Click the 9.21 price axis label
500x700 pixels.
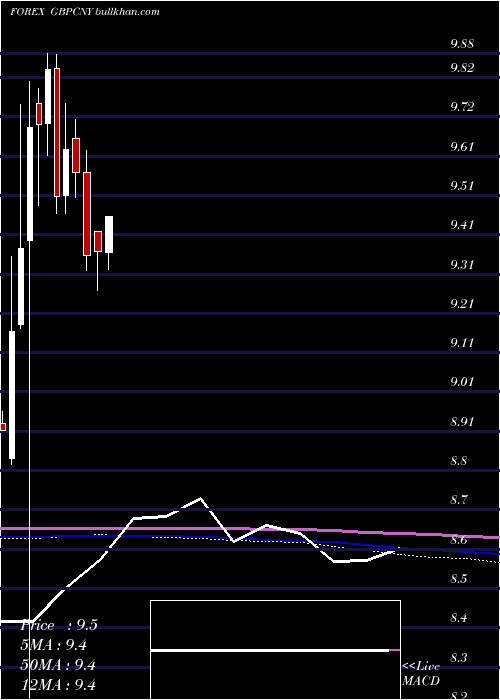pos(462,304)
